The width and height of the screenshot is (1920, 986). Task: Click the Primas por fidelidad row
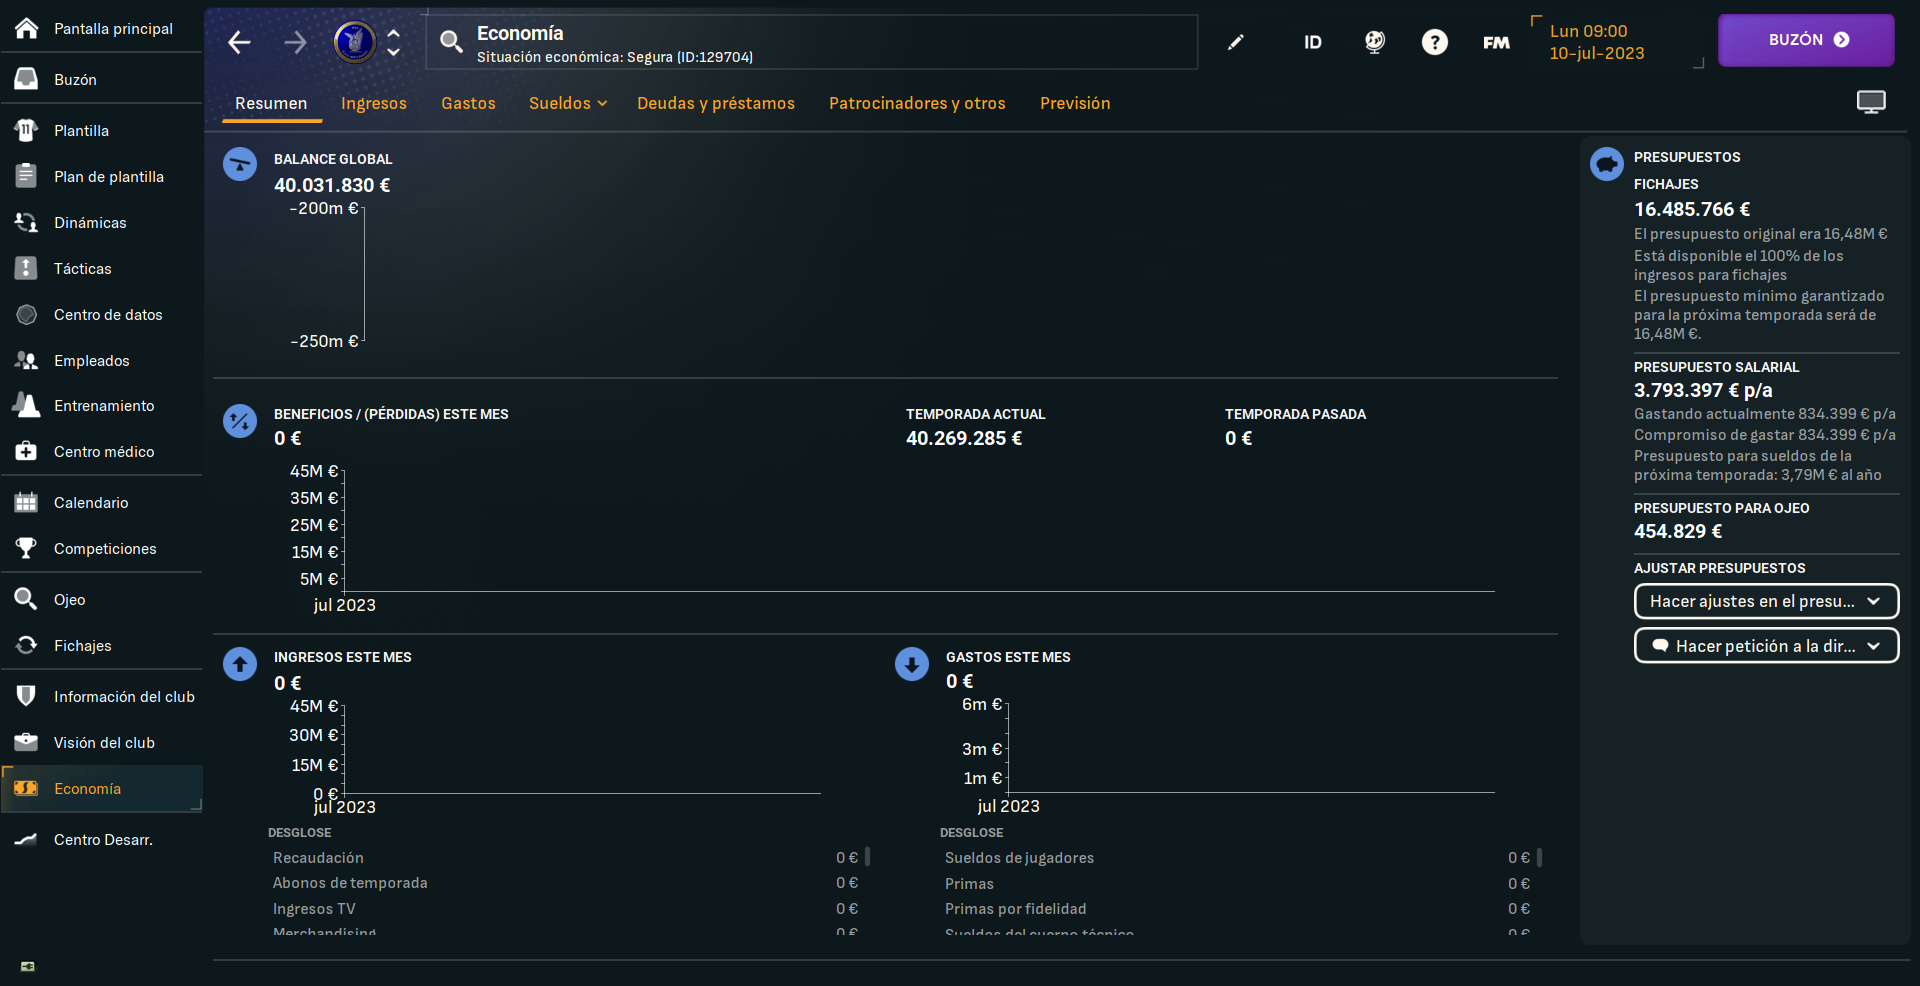(x=1237, y=909)
